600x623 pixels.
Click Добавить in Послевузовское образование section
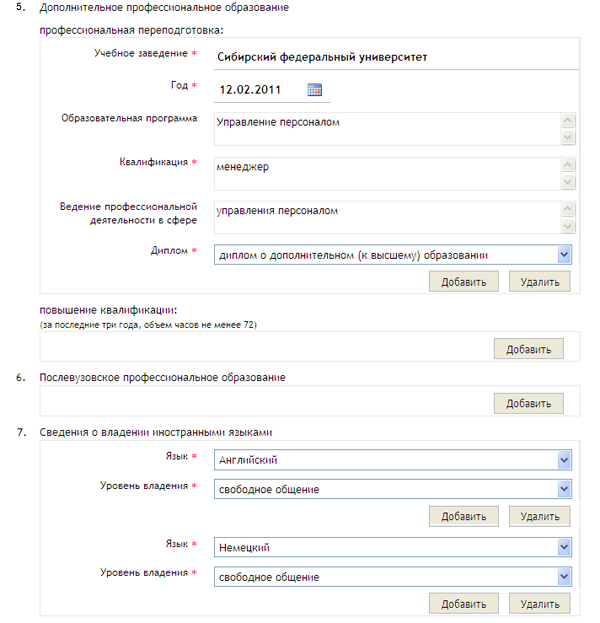point(528,403)
